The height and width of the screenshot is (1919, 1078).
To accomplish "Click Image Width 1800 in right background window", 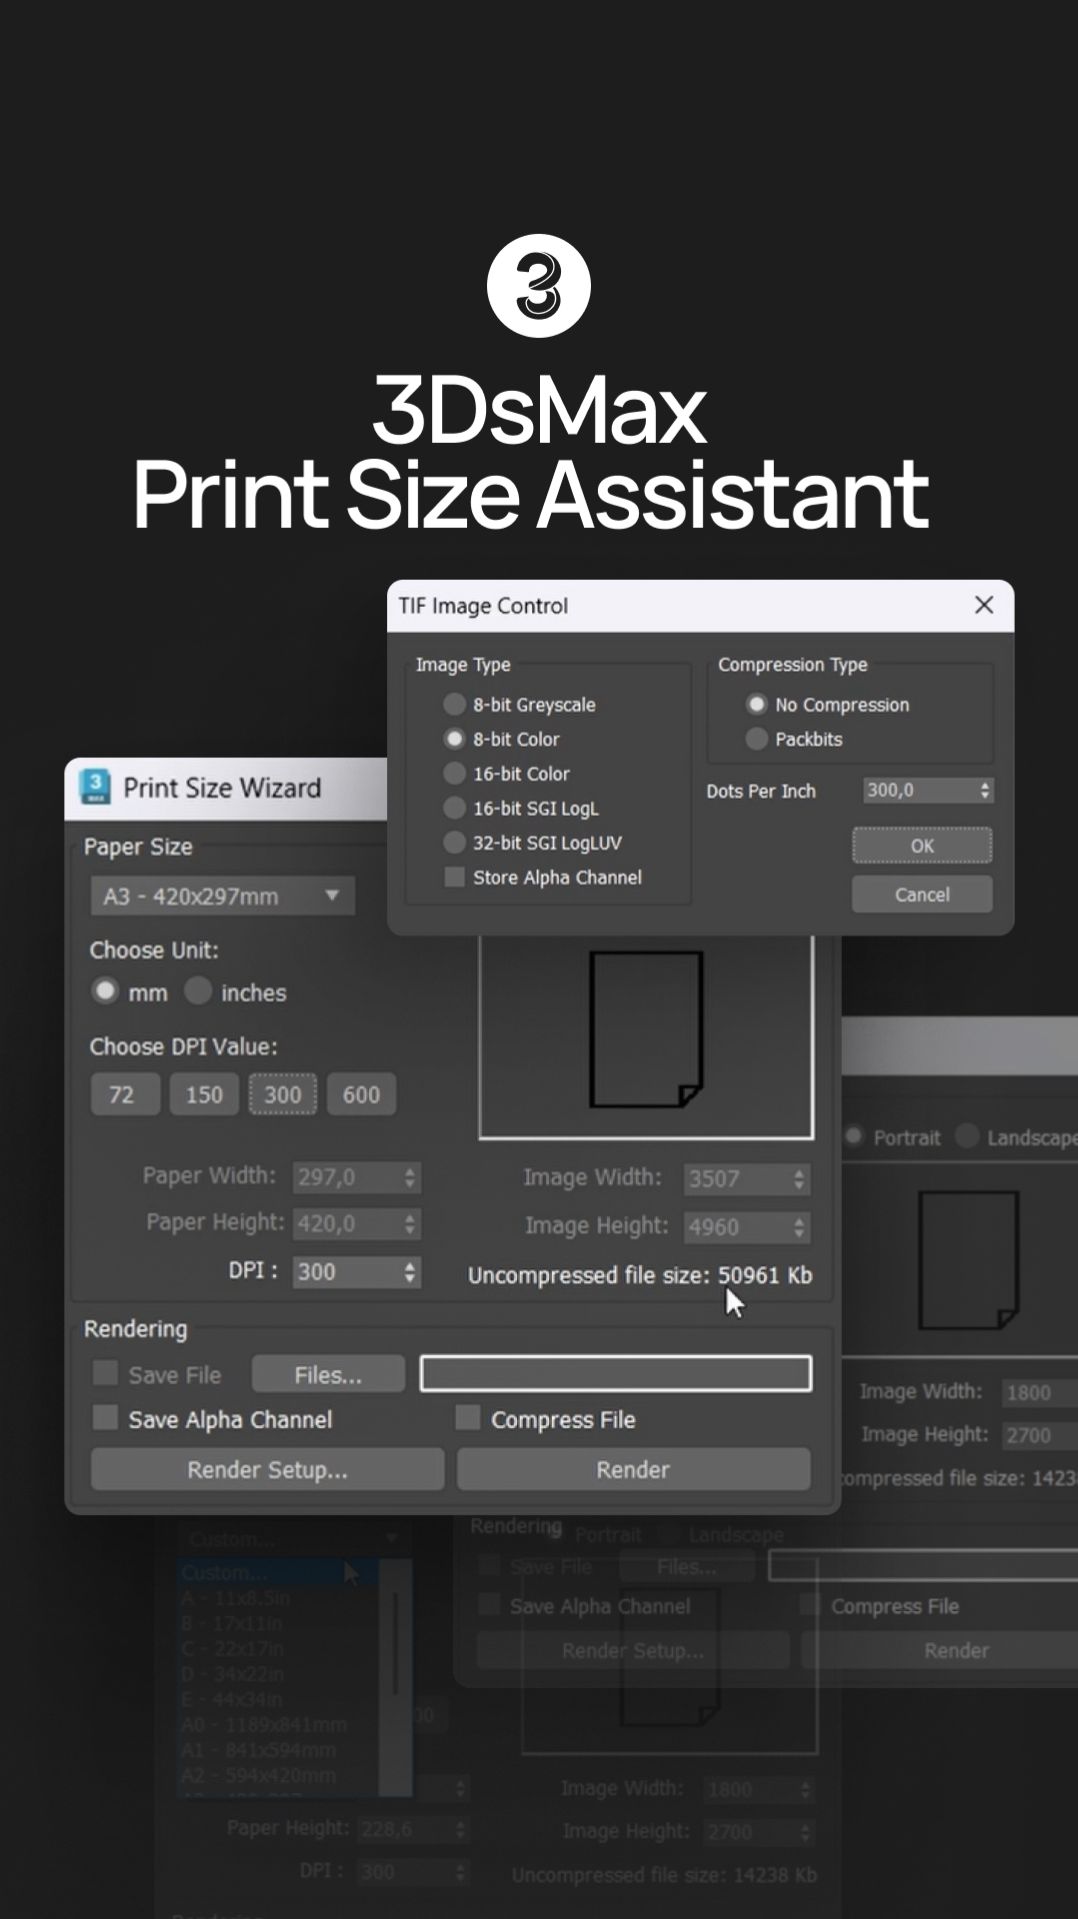I will 1039,1392.
